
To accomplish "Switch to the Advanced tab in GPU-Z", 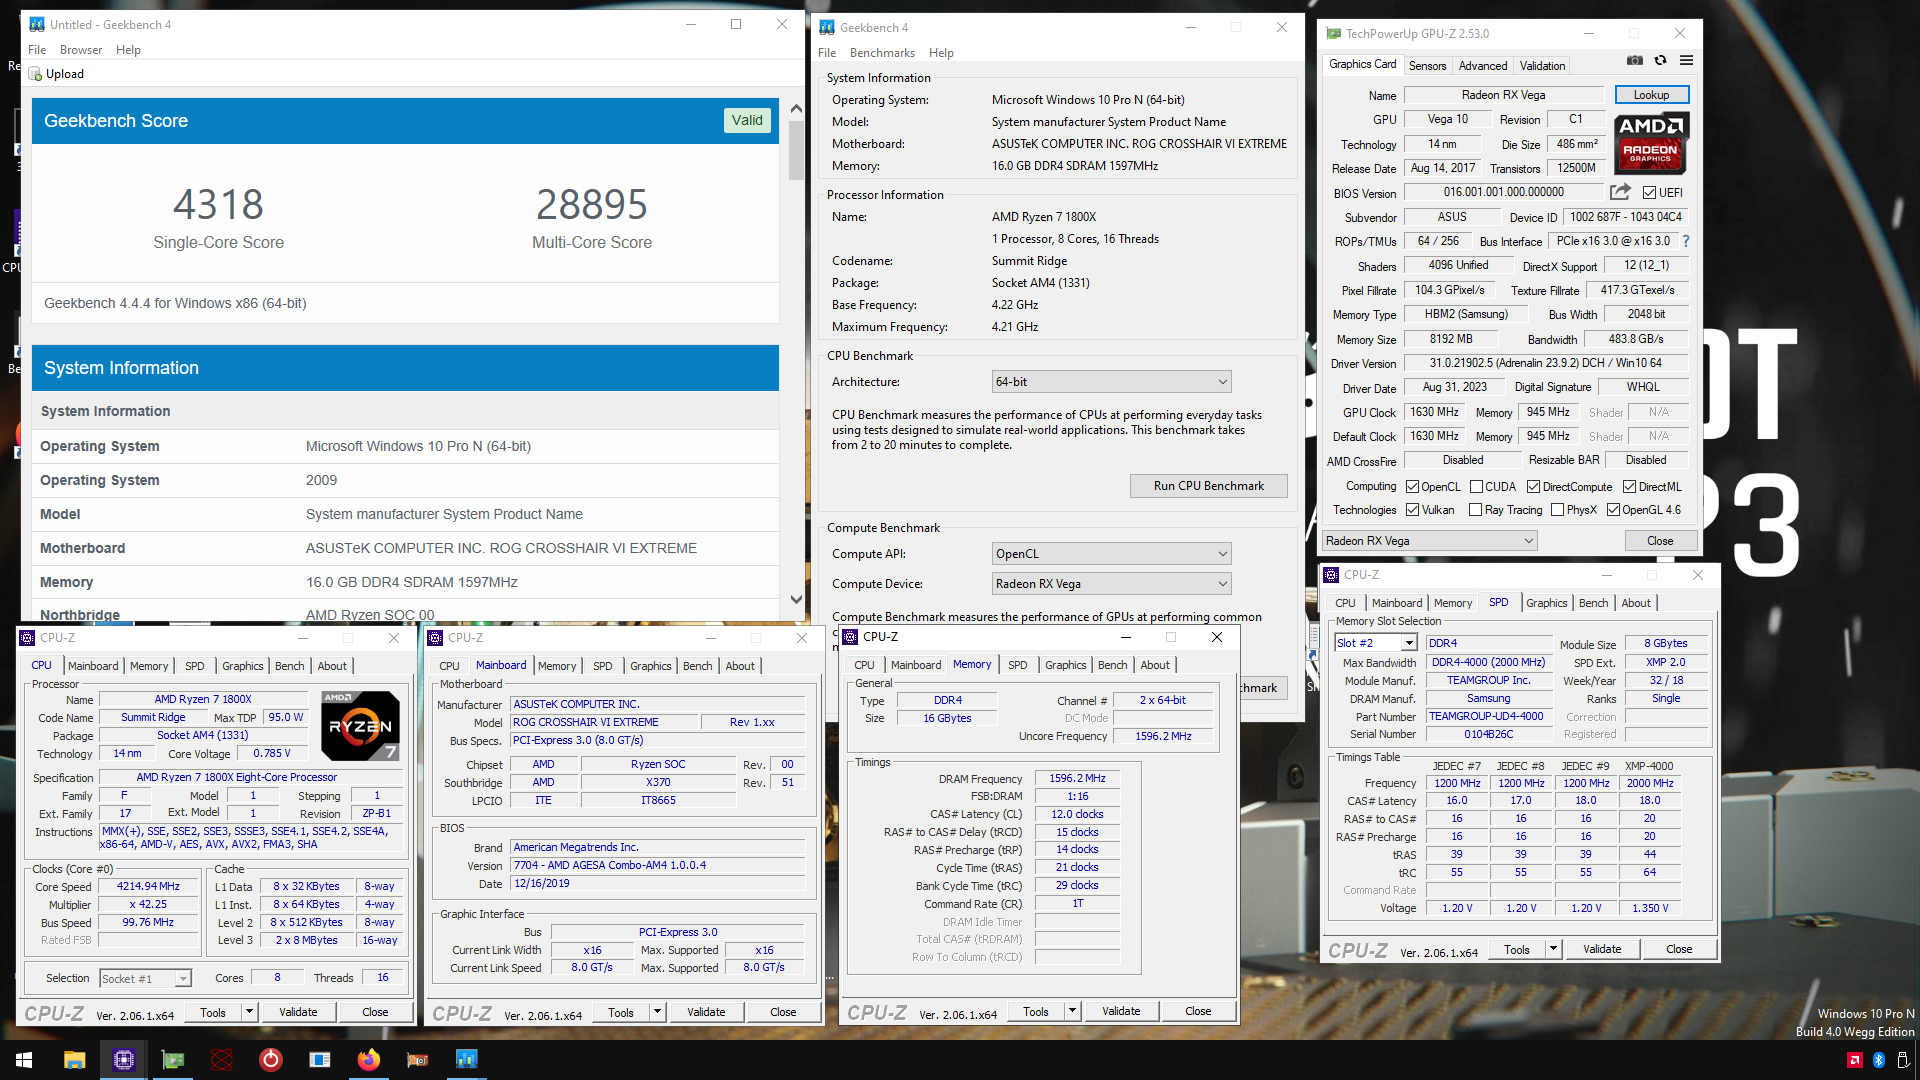I will tap(1482, 66).
